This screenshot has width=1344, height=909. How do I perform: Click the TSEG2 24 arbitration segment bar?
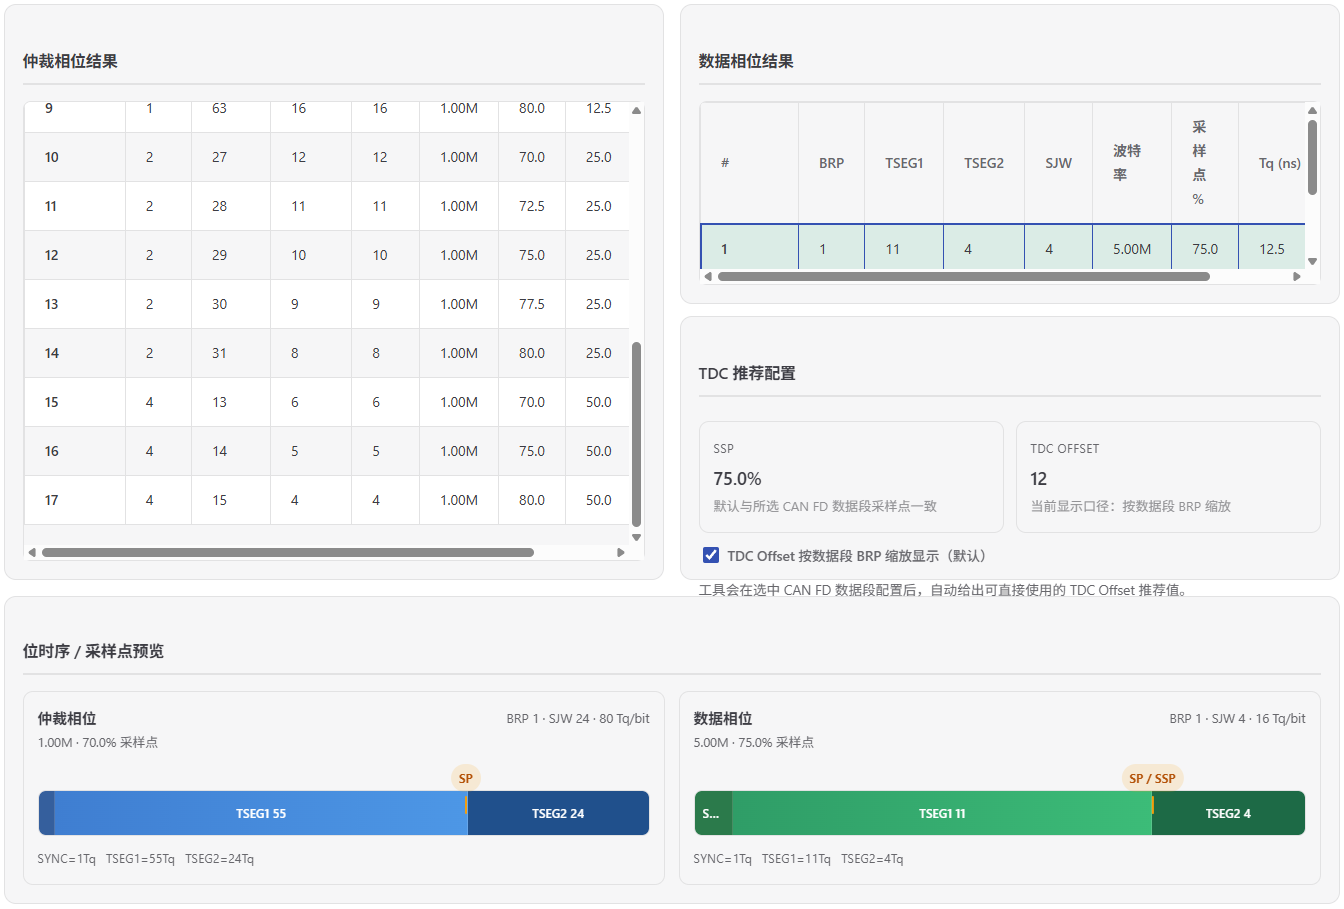[558, 813]
